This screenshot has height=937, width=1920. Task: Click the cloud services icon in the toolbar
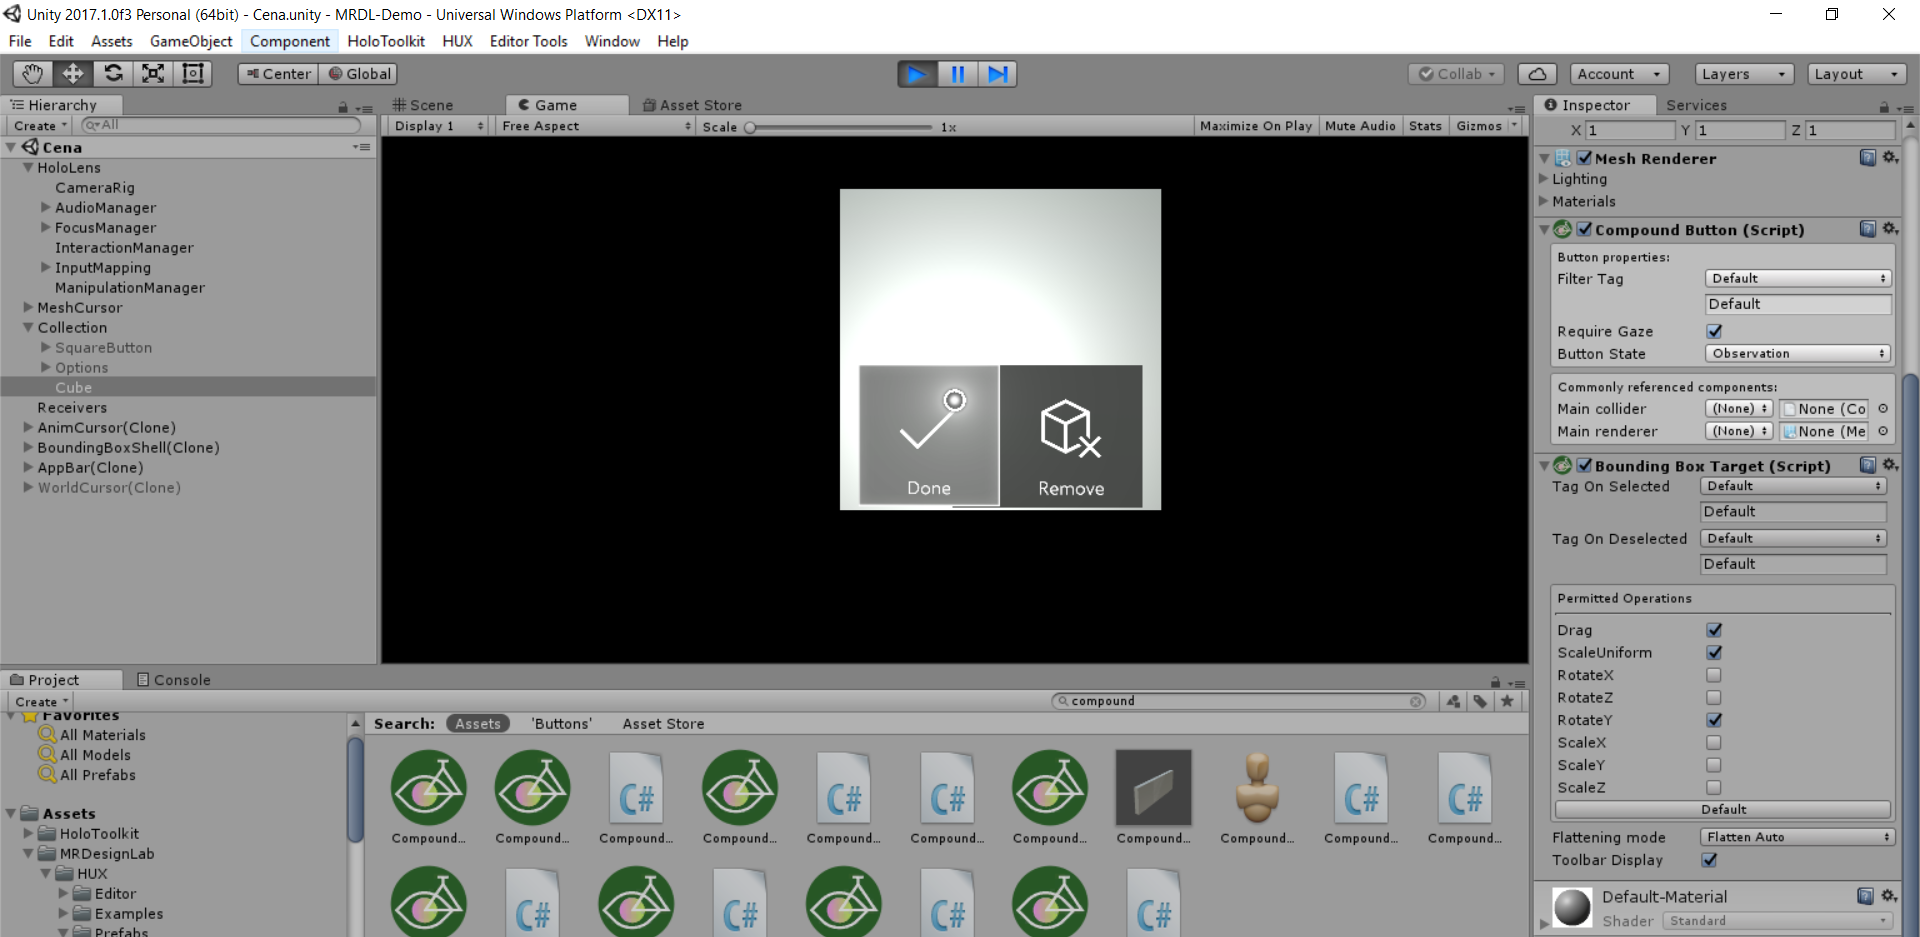pyautogui.click(x=1537, y=73)
